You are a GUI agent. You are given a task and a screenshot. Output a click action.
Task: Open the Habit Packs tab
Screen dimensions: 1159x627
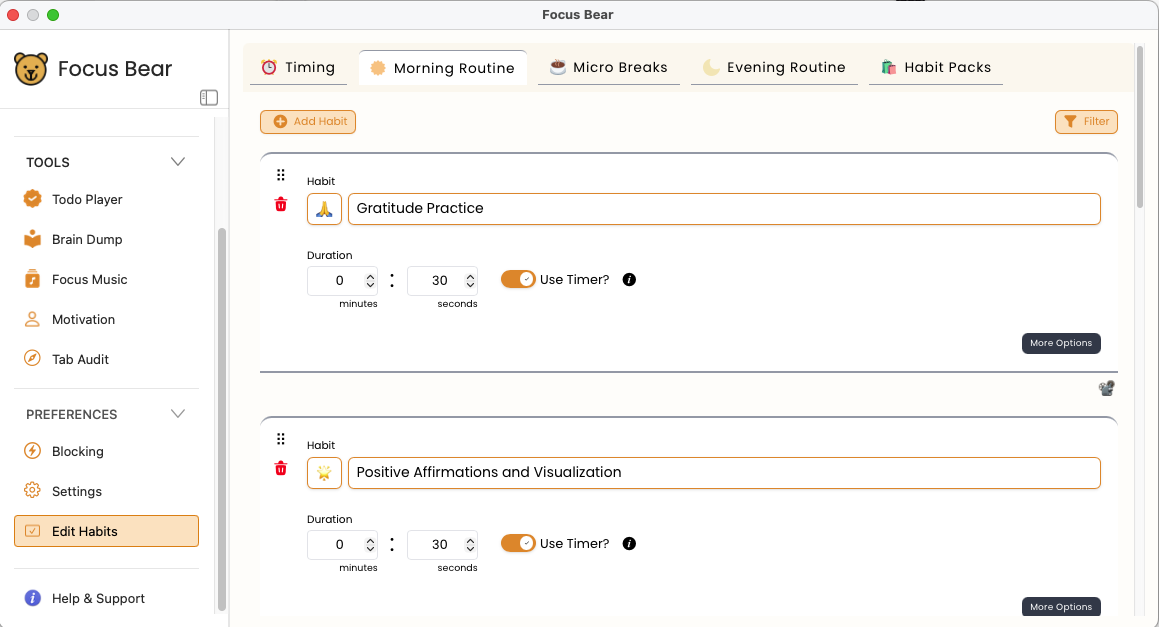point(936,67)
